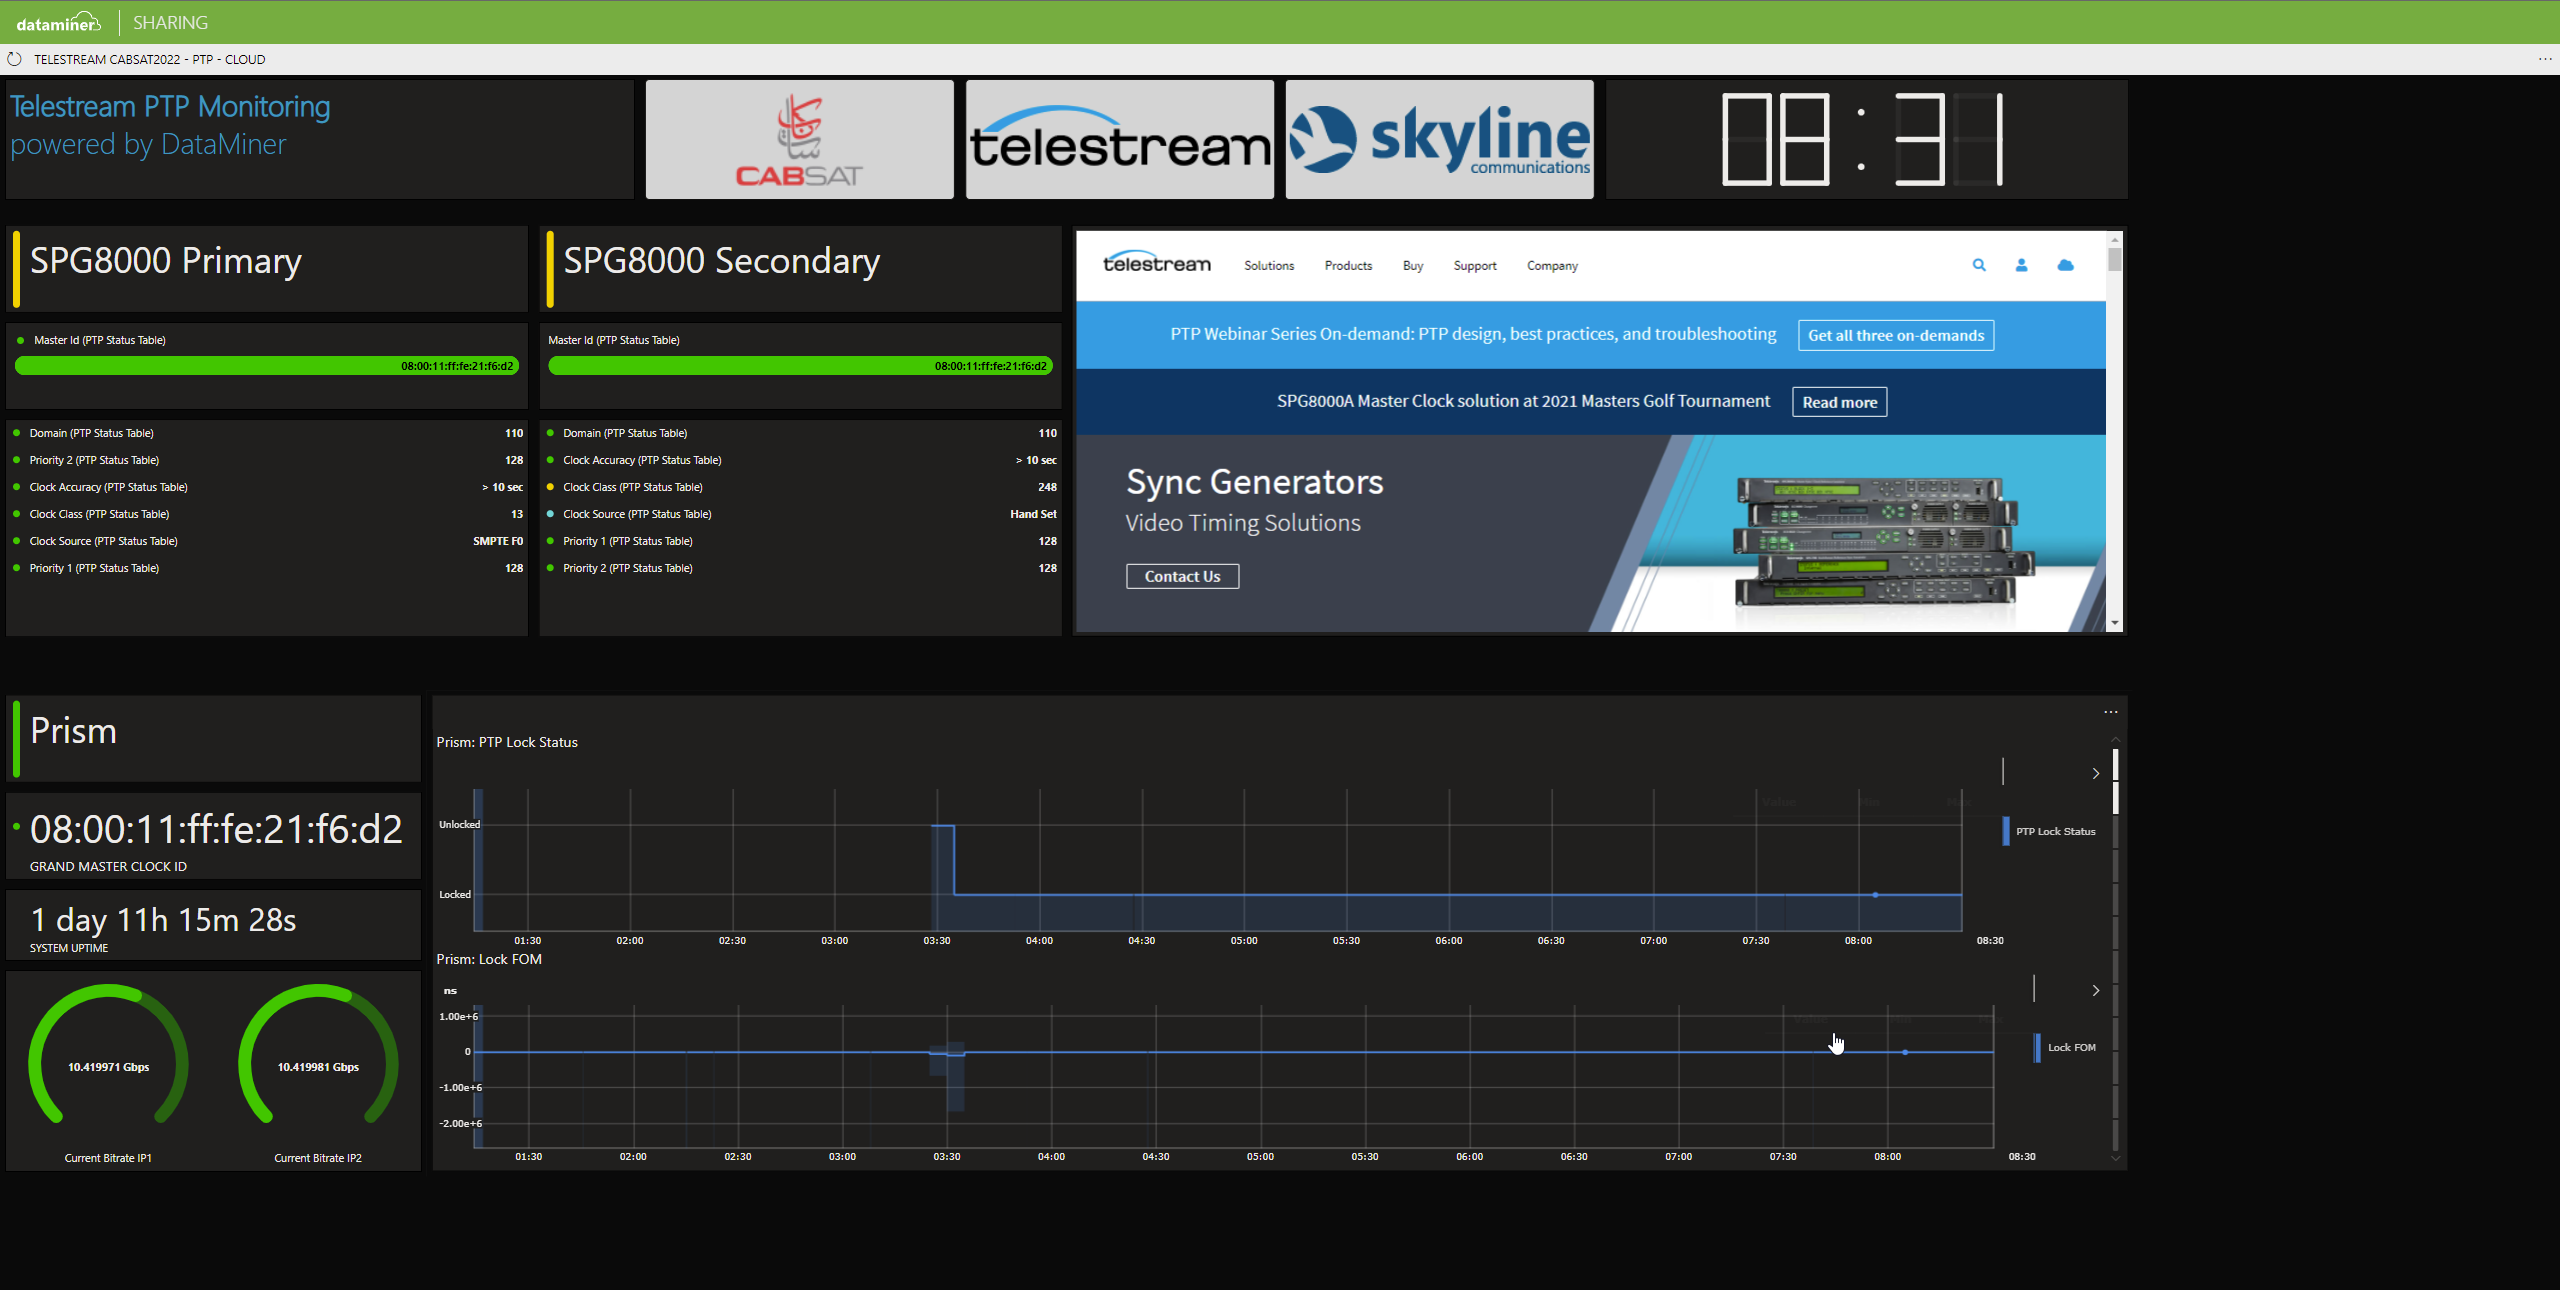2560x1290 pixels.
Task: Click the refresh icon beside the dashboard title
Action: (x=14, y=59)
